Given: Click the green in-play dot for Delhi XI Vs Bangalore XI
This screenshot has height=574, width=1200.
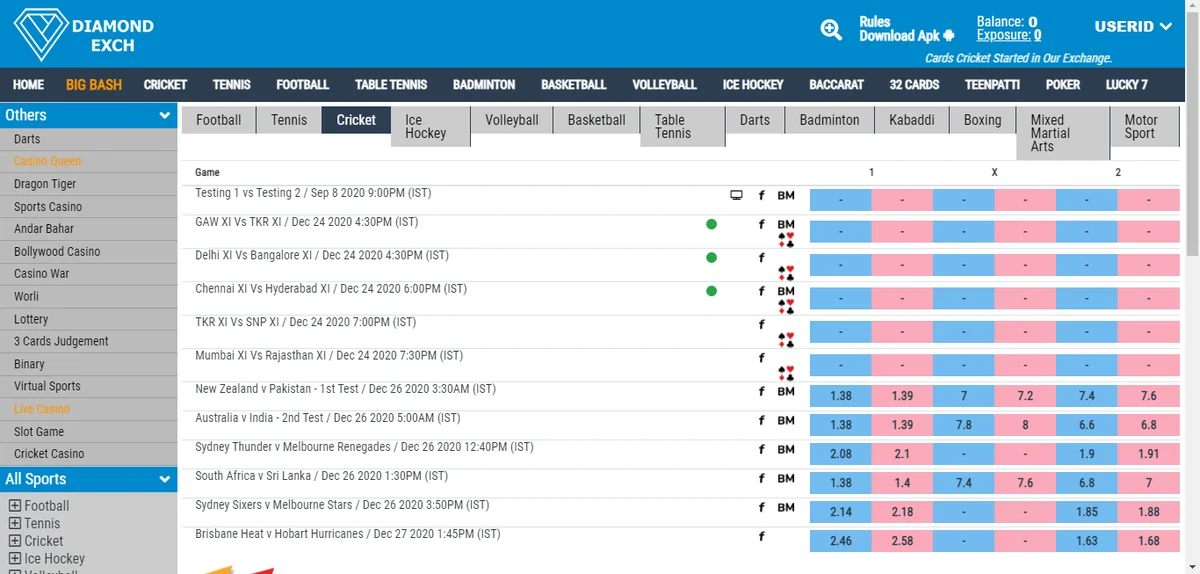Looking at the screenshot, I should click(x=711, y=257).
